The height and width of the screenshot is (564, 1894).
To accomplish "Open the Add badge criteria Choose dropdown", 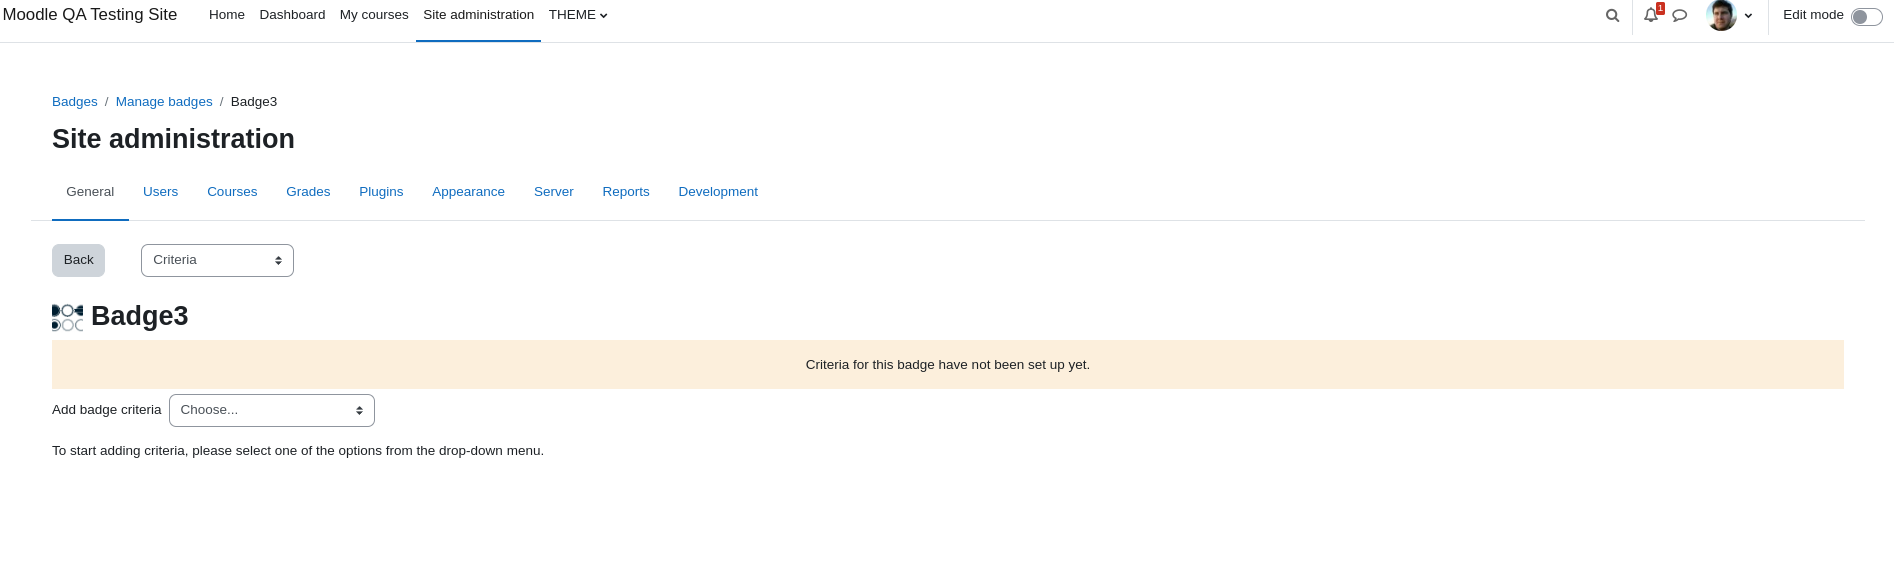I will 272,410.
